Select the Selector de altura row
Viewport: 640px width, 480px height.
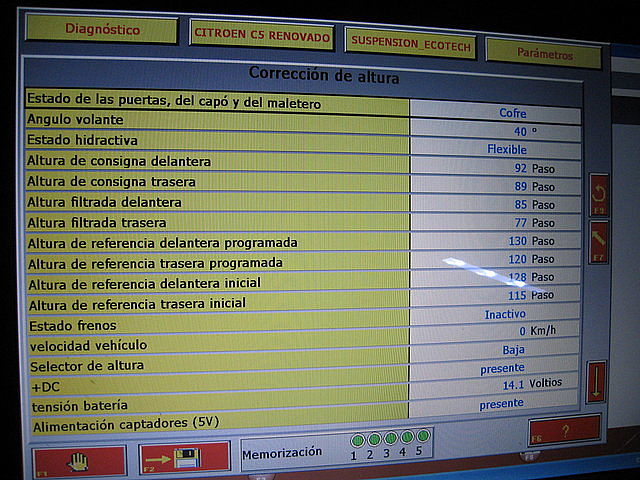215,366
